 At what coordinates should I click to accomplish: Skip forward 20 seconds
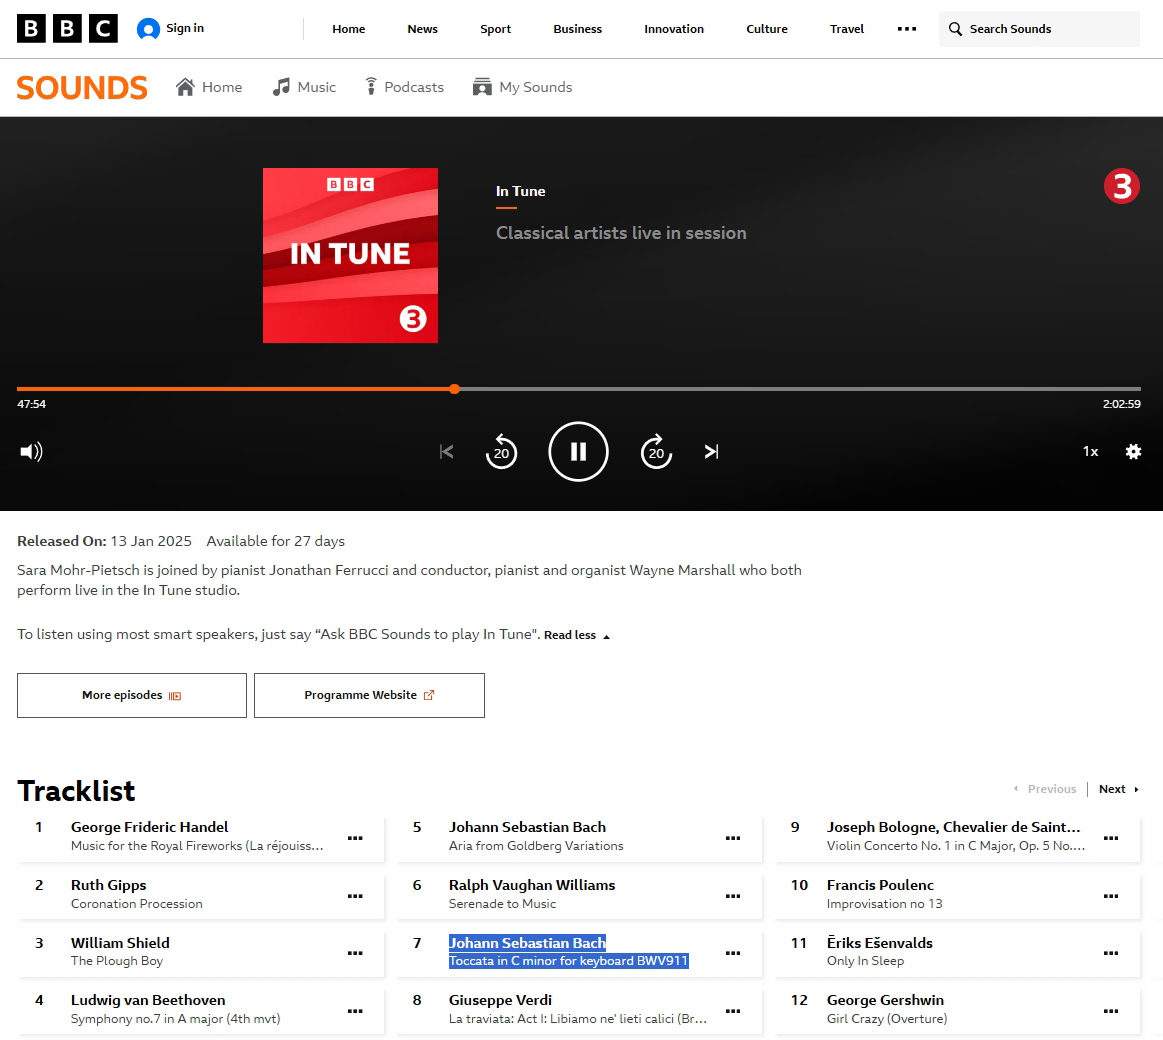pyautogui.click(x=656, y=452)
